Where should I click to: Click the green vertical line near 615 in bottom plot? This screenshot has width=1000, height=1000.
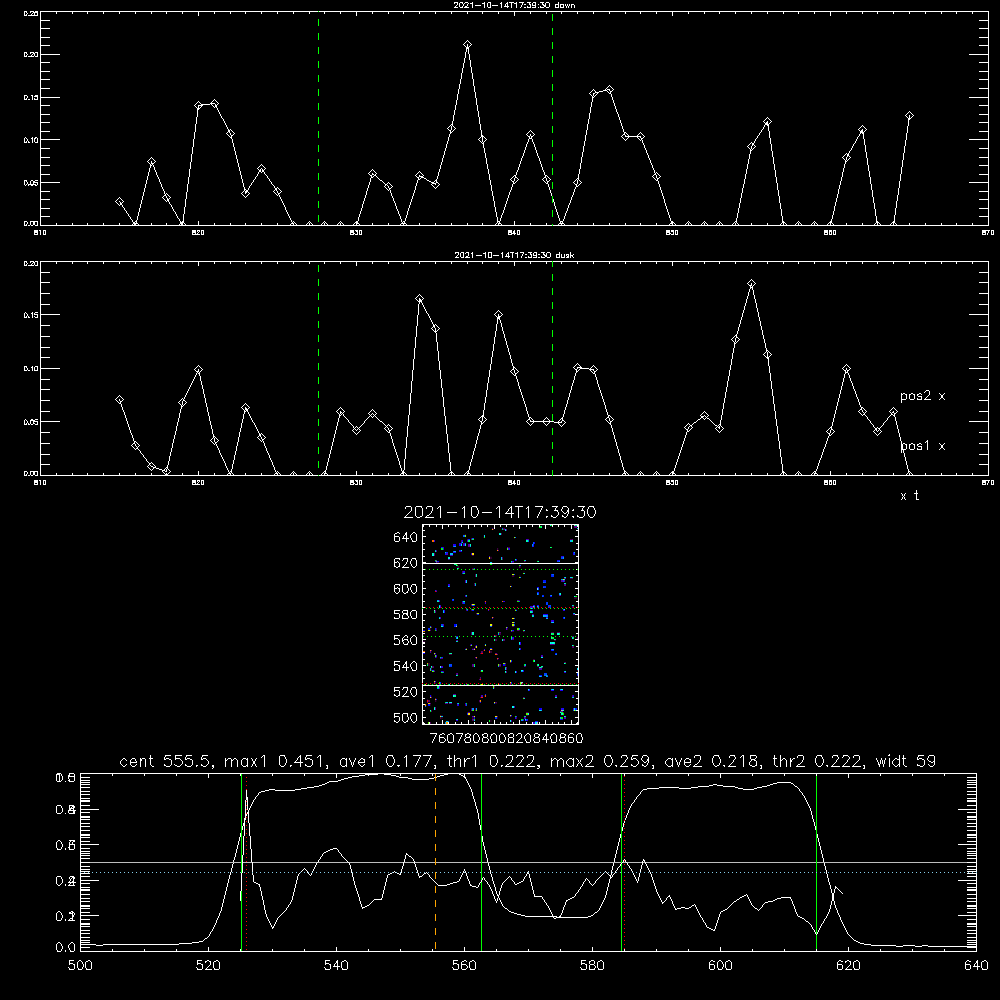(x=816, y=861)
